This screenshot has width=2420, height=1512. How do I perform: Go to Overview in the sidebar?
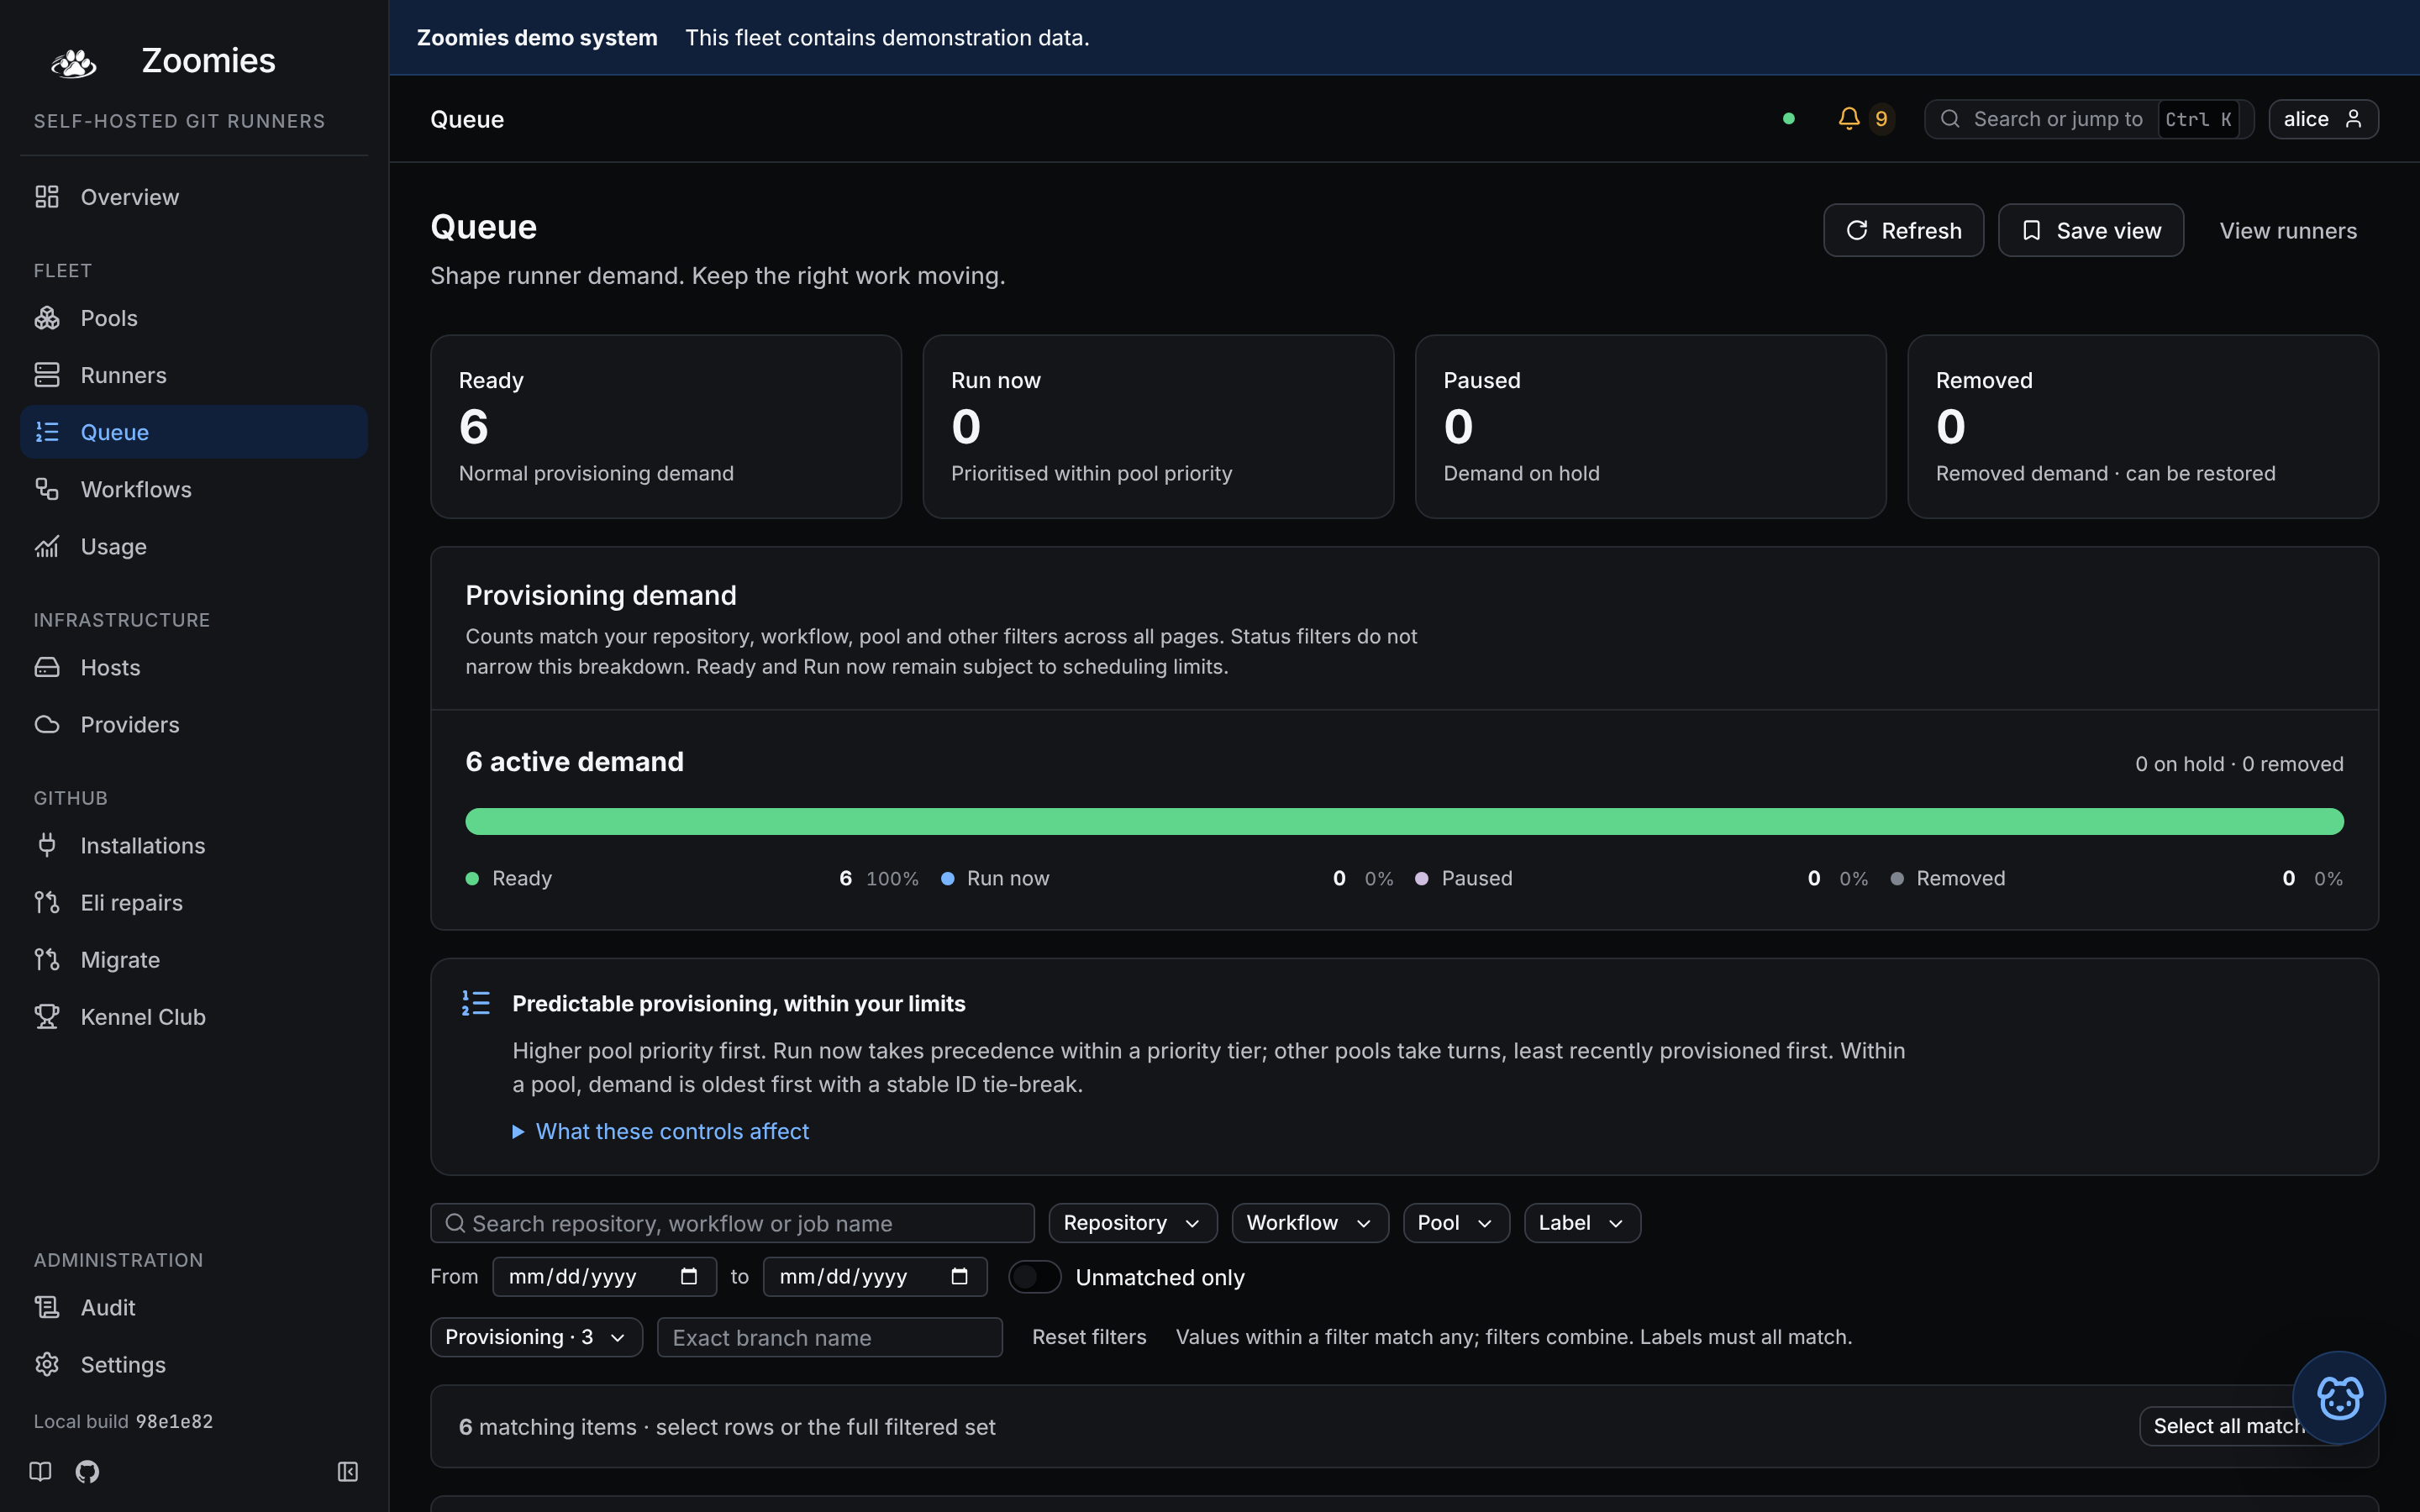194,197
